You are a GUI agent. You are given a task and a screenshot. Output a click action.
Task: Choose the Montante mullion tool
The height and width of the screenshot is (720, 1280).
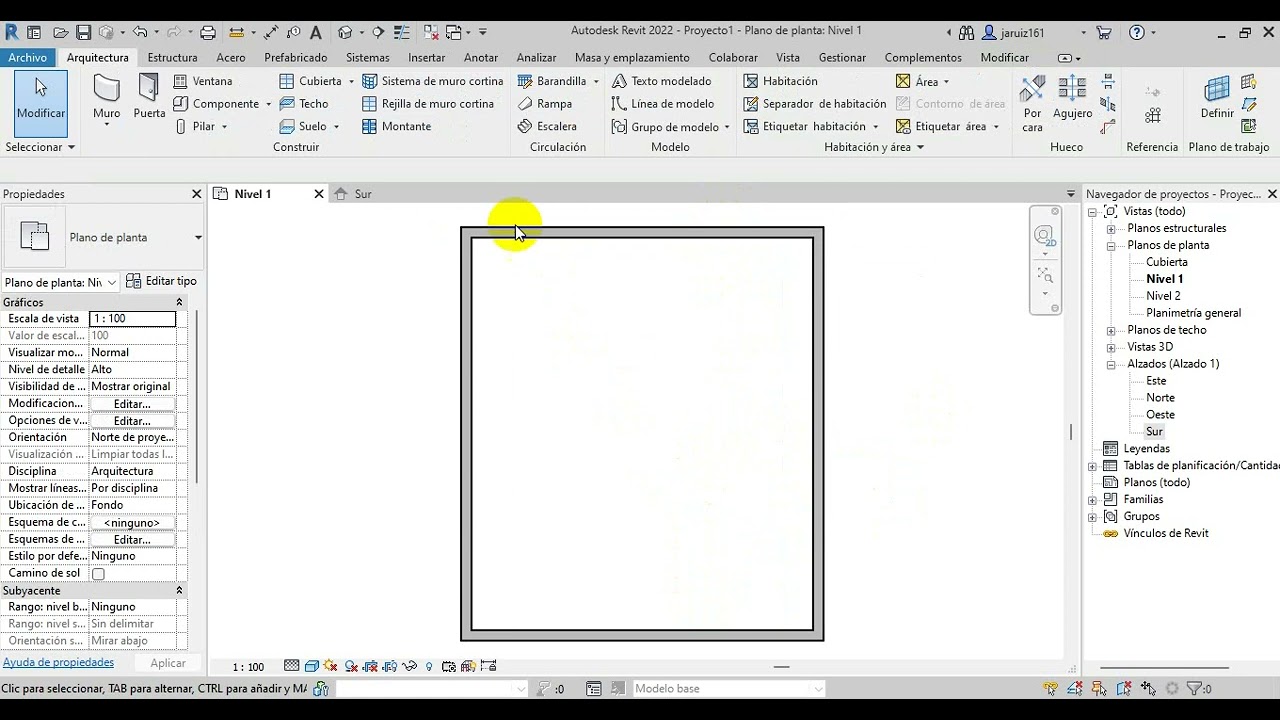tap(396, 127)
